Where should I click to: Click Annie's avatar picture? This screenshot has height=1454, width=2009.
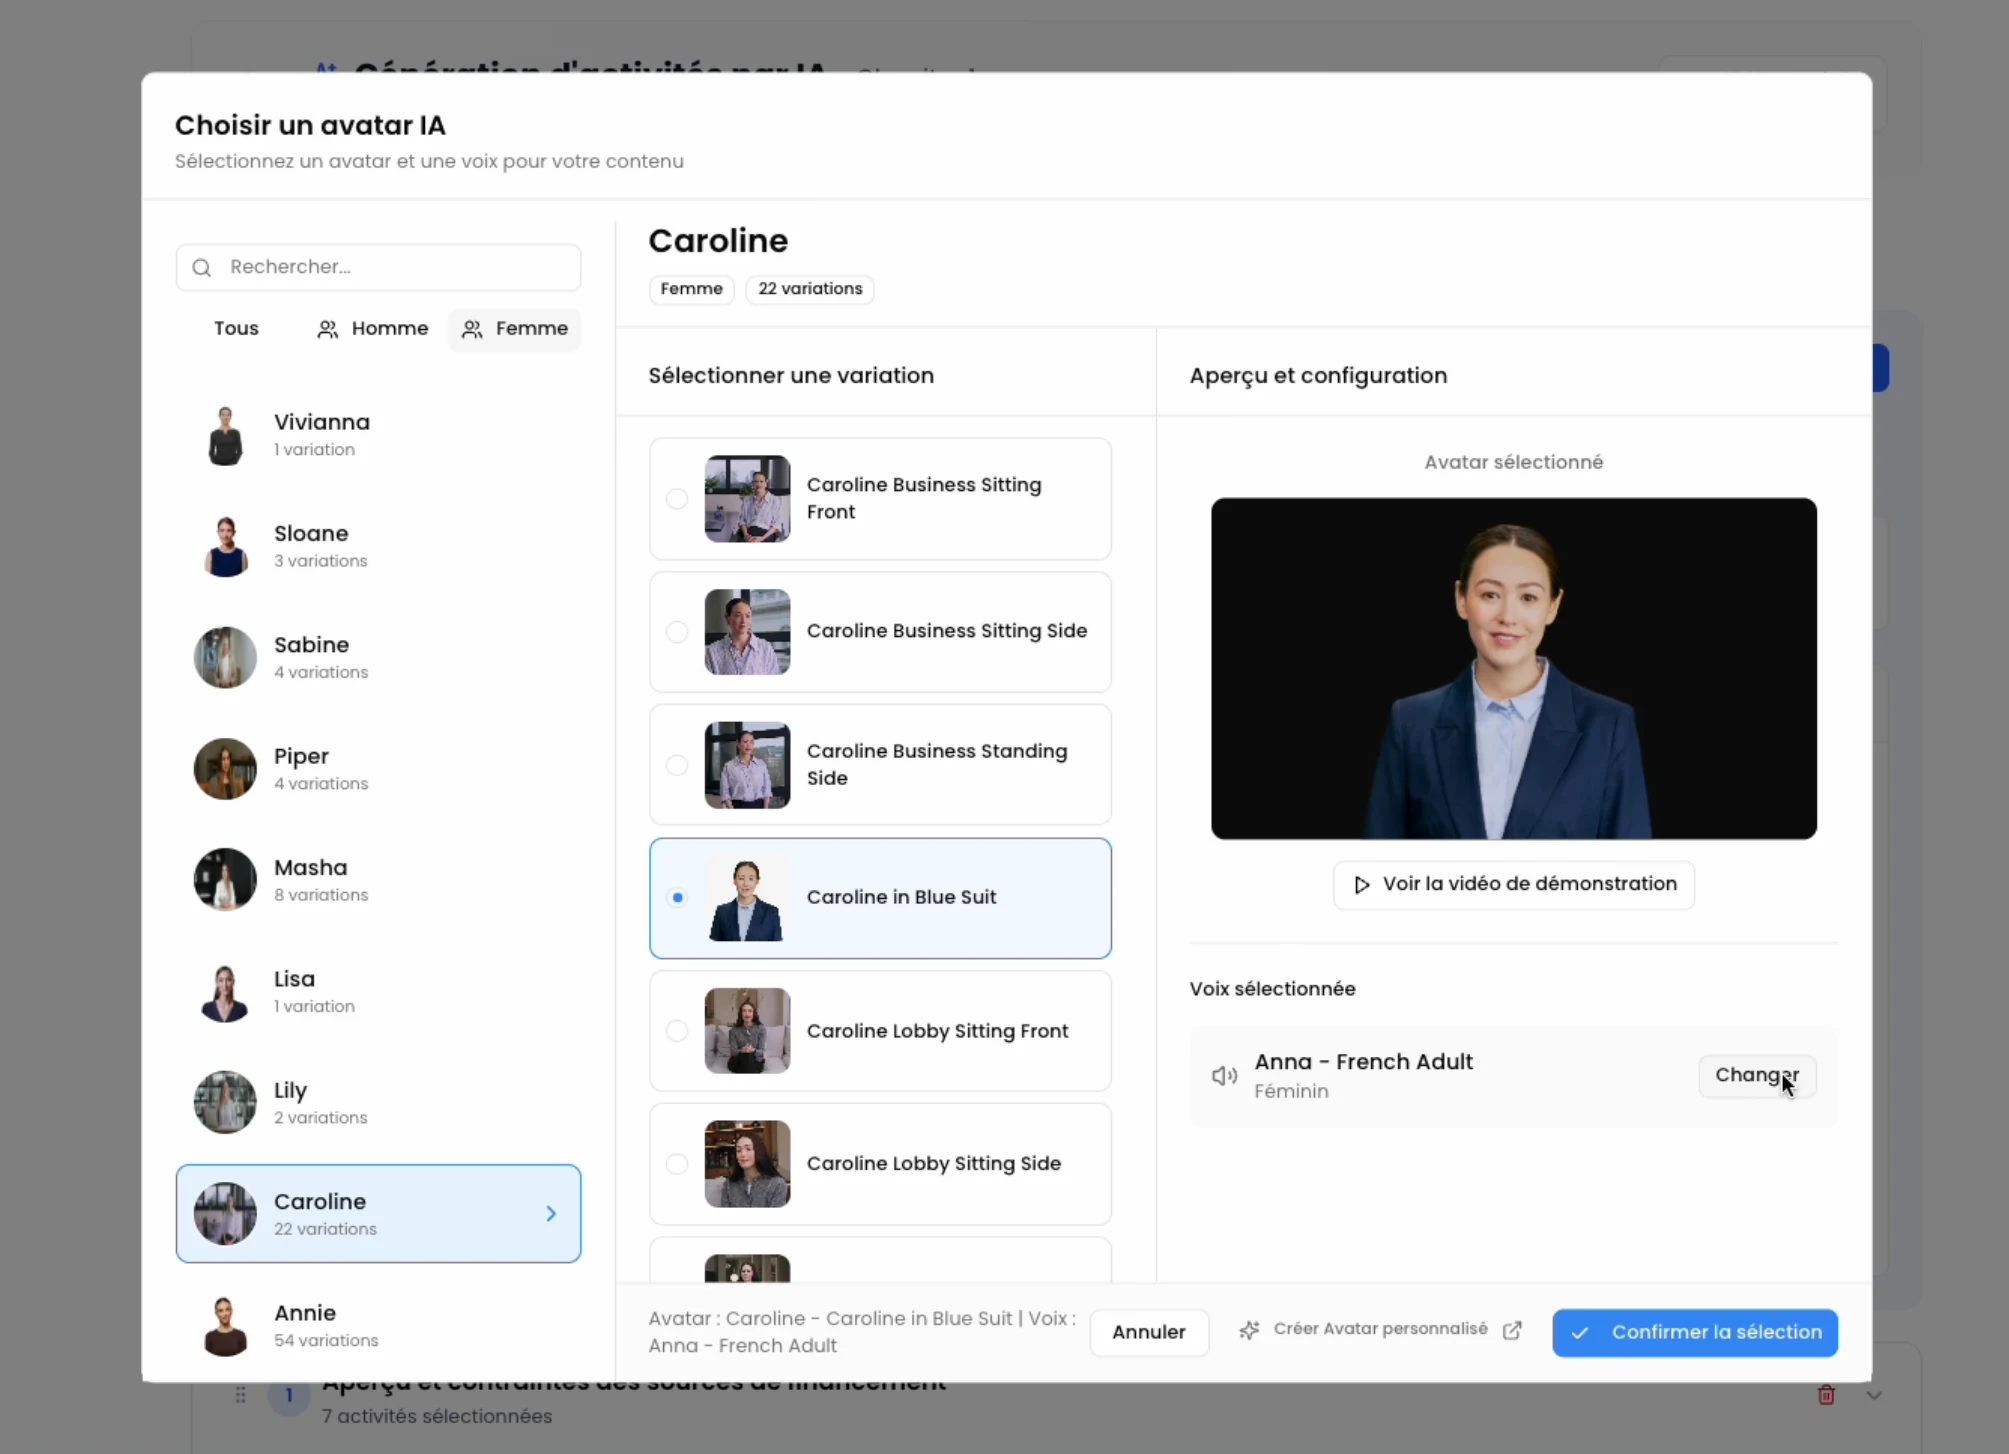coord(225,1325)
